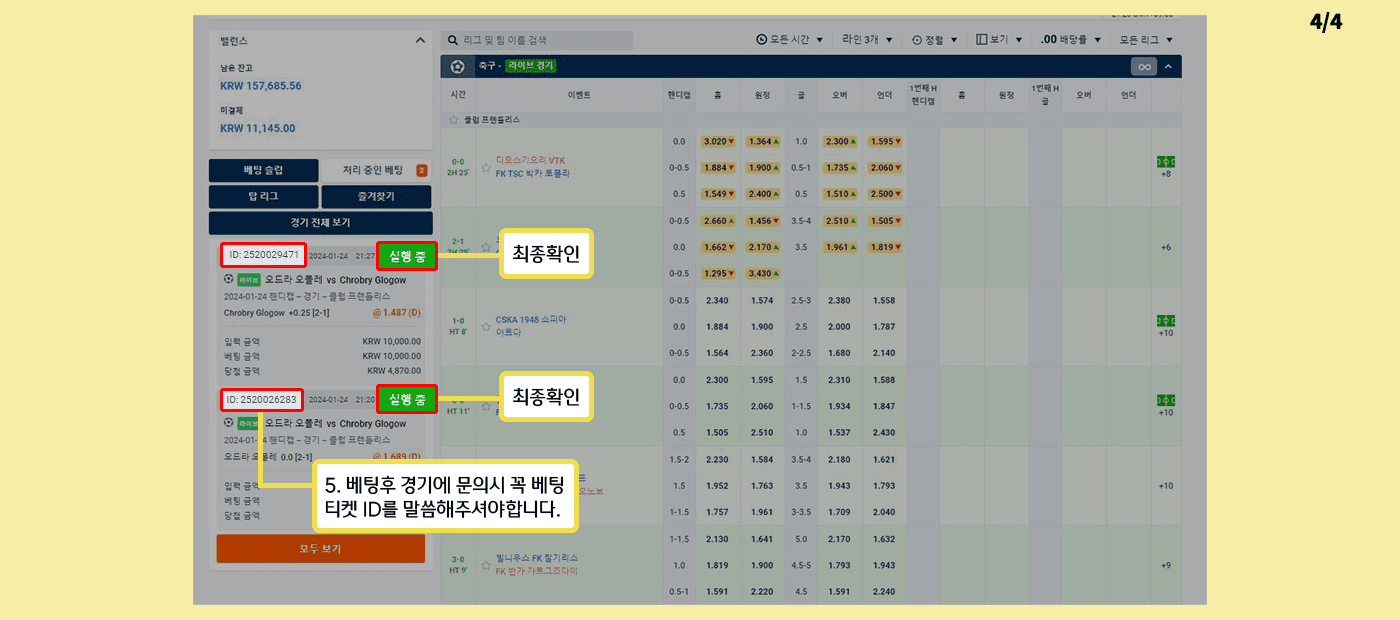Click the search magnifier icon

click(453, 41)
